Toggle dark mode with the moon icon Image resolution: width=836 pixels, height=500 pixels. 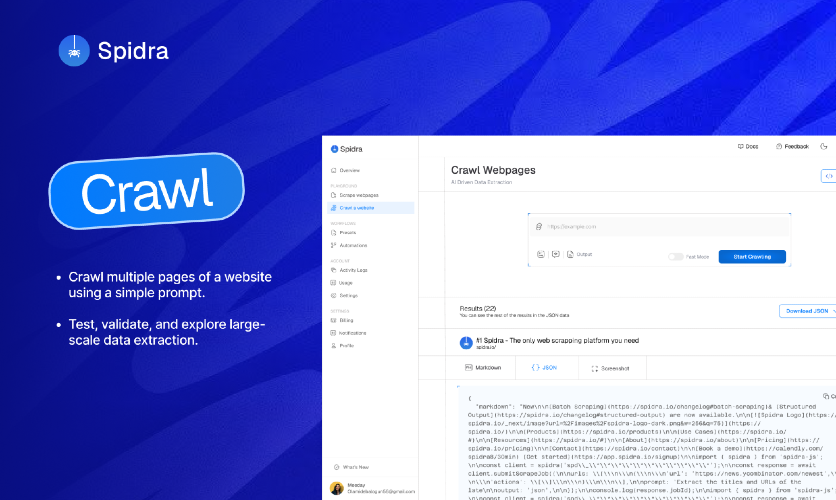pyautogui.click(x=824, y=146)
